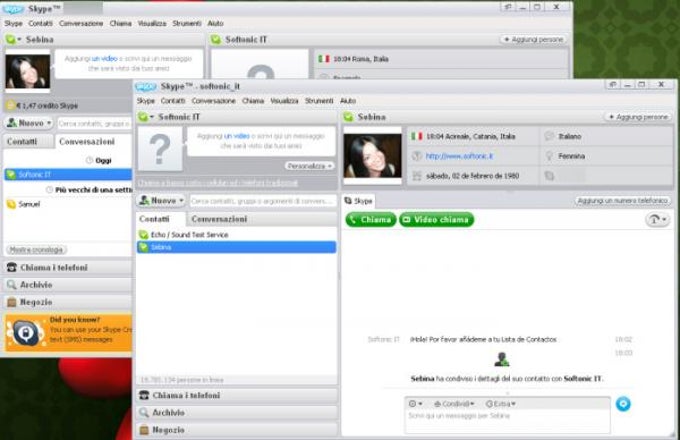Image resolution: width=680 pixels, height=440 pixels.
Task: Click the gender icon beside Femmina
Action: pyautogui.click(x=549, y=156)
